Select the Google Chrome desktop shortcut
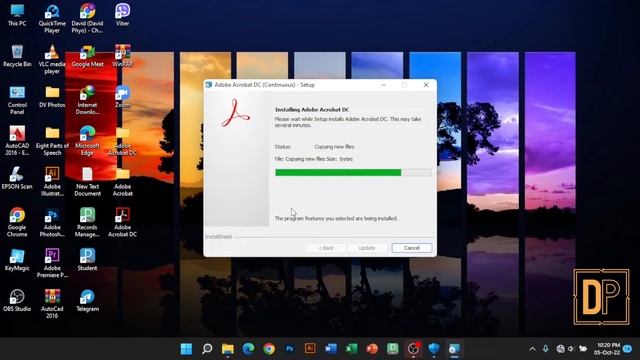The image size is (640, 360). tap(17, 223)
